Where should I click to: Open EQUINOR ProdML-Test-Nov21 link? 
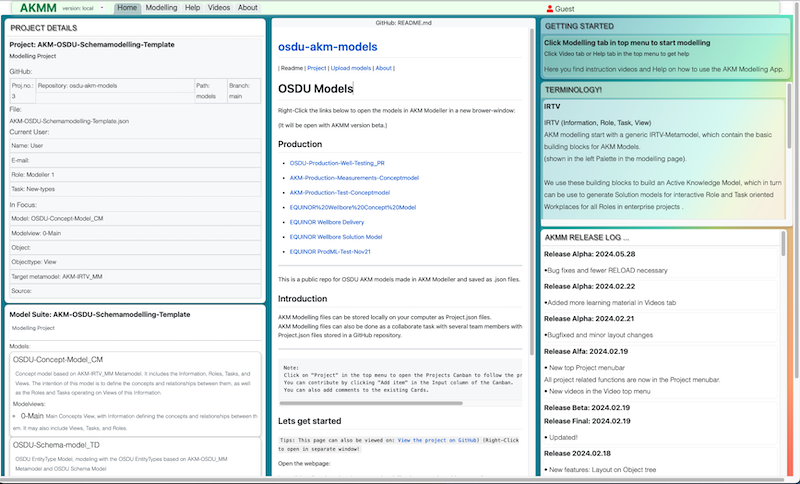click(x=330, y=252)
